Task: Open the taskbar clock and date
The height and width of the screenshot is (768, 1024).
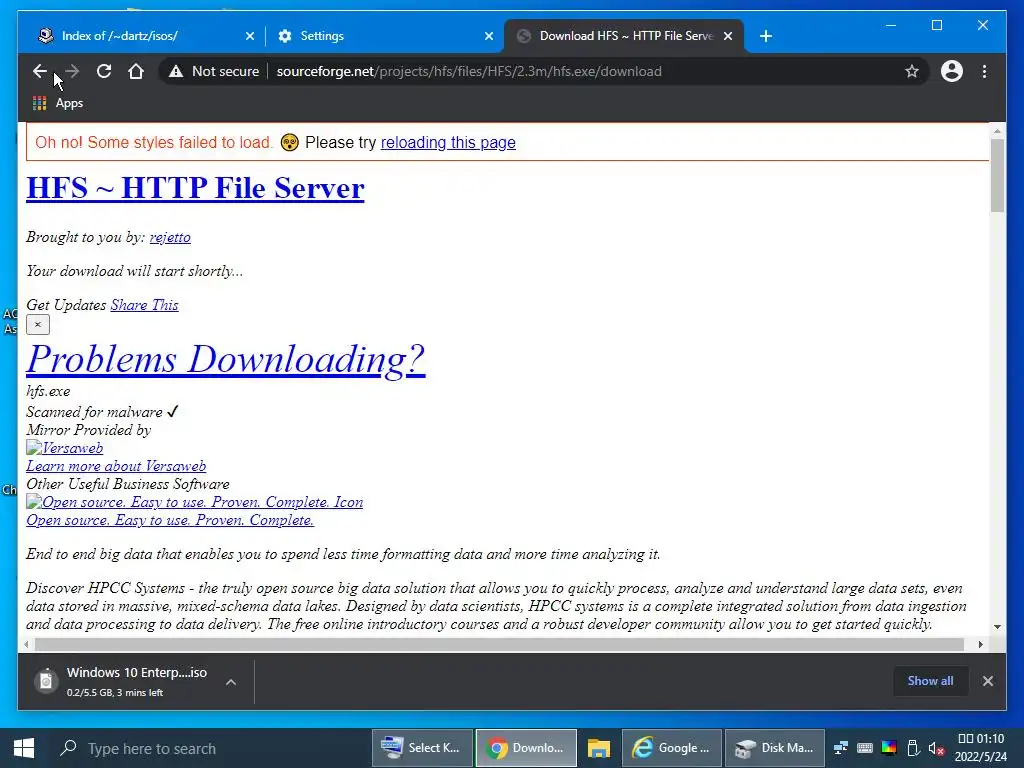Action: (x=981, y=748)
